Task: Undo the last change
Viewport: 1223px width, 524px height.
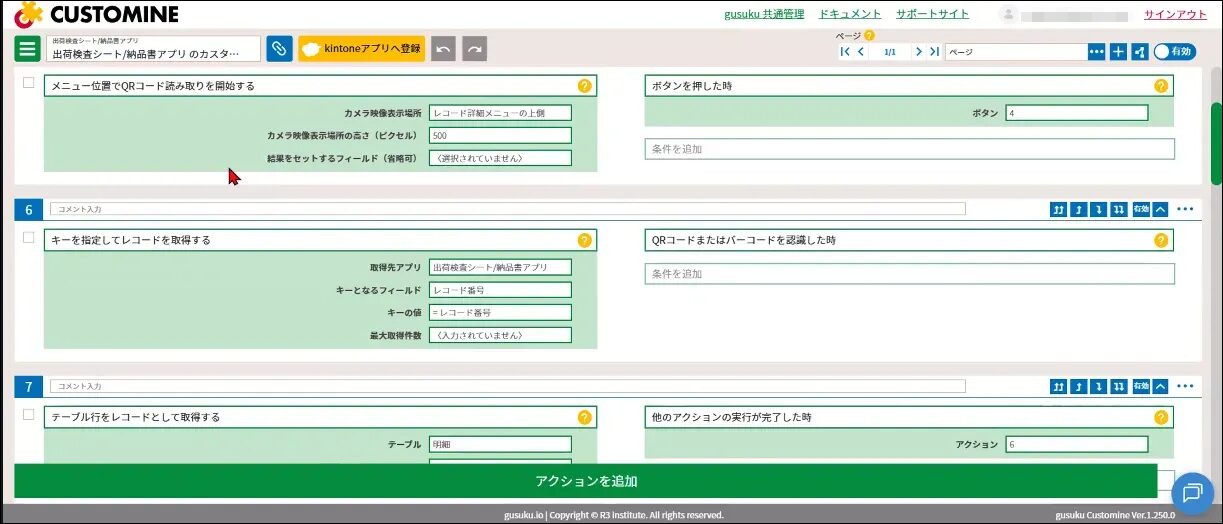Action: tap(443, 49)
